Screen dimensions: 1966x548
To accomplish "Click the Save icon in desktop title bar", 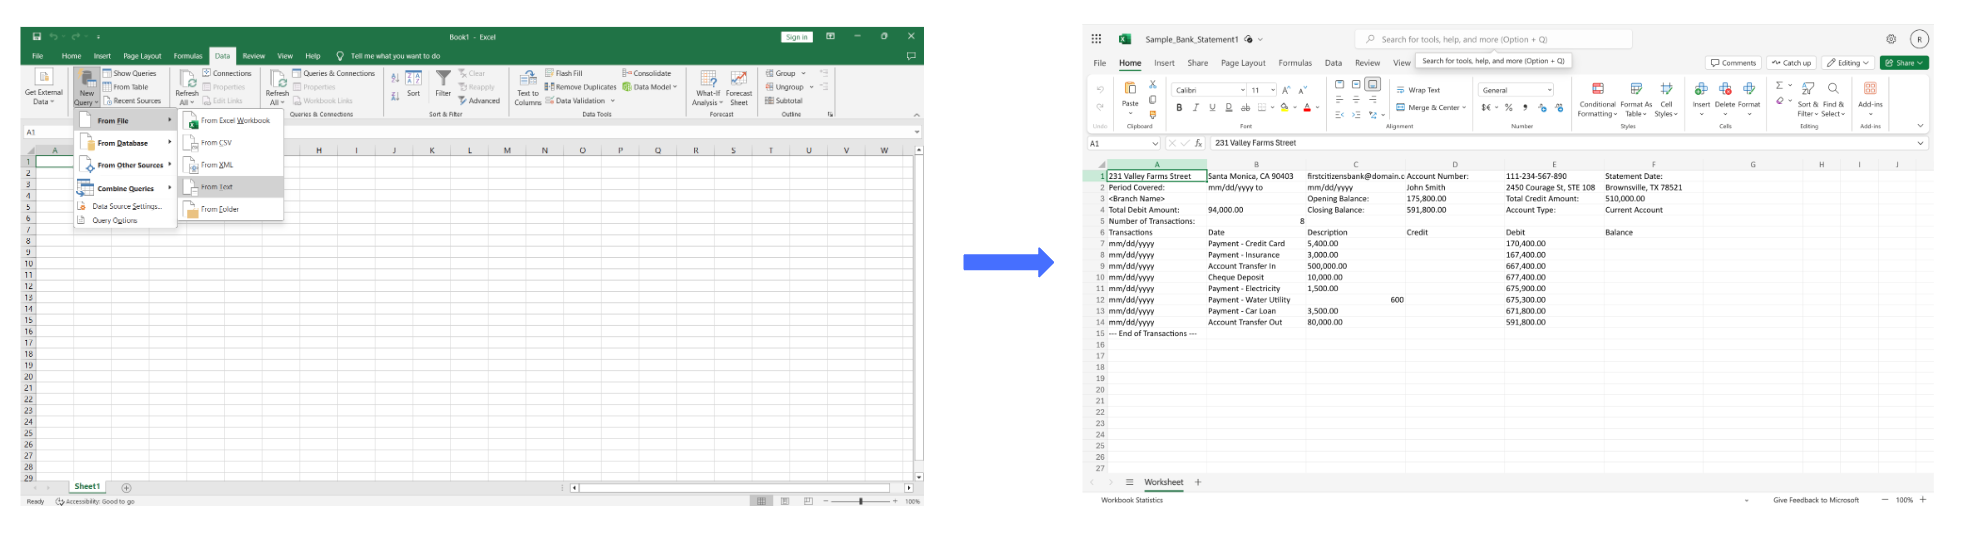I will 36,37.
